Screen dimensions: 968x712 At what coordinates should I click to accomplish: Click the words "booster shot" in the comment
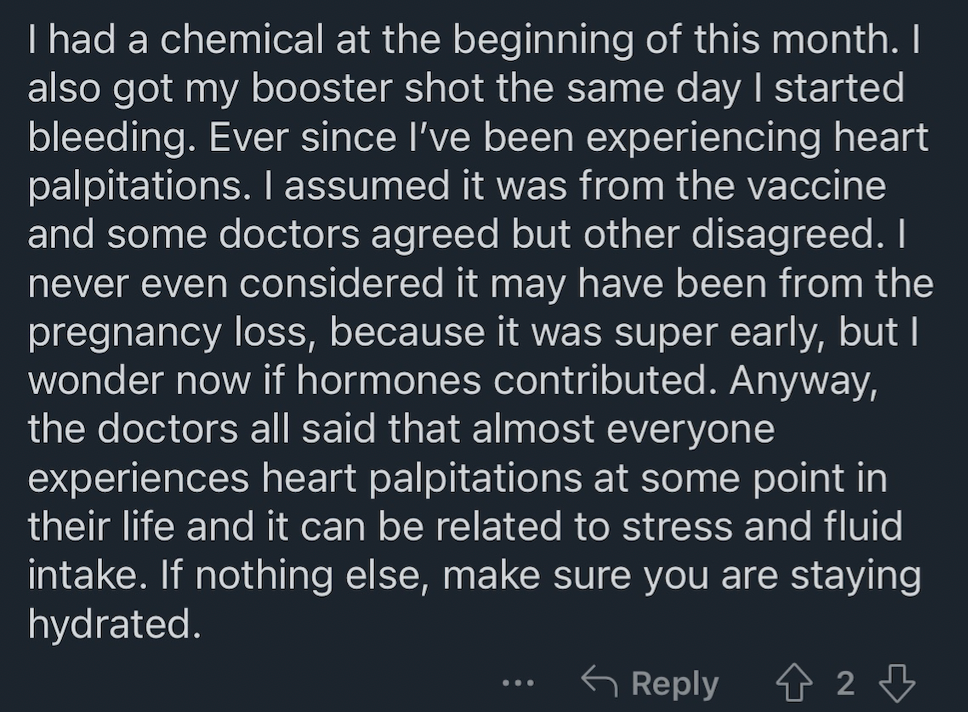pos(367,88)
